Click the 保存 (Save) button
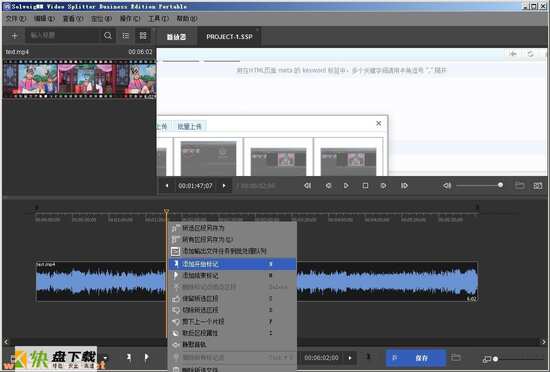Image resolution: width=550 pixels, height=372 pixels. 416,358
